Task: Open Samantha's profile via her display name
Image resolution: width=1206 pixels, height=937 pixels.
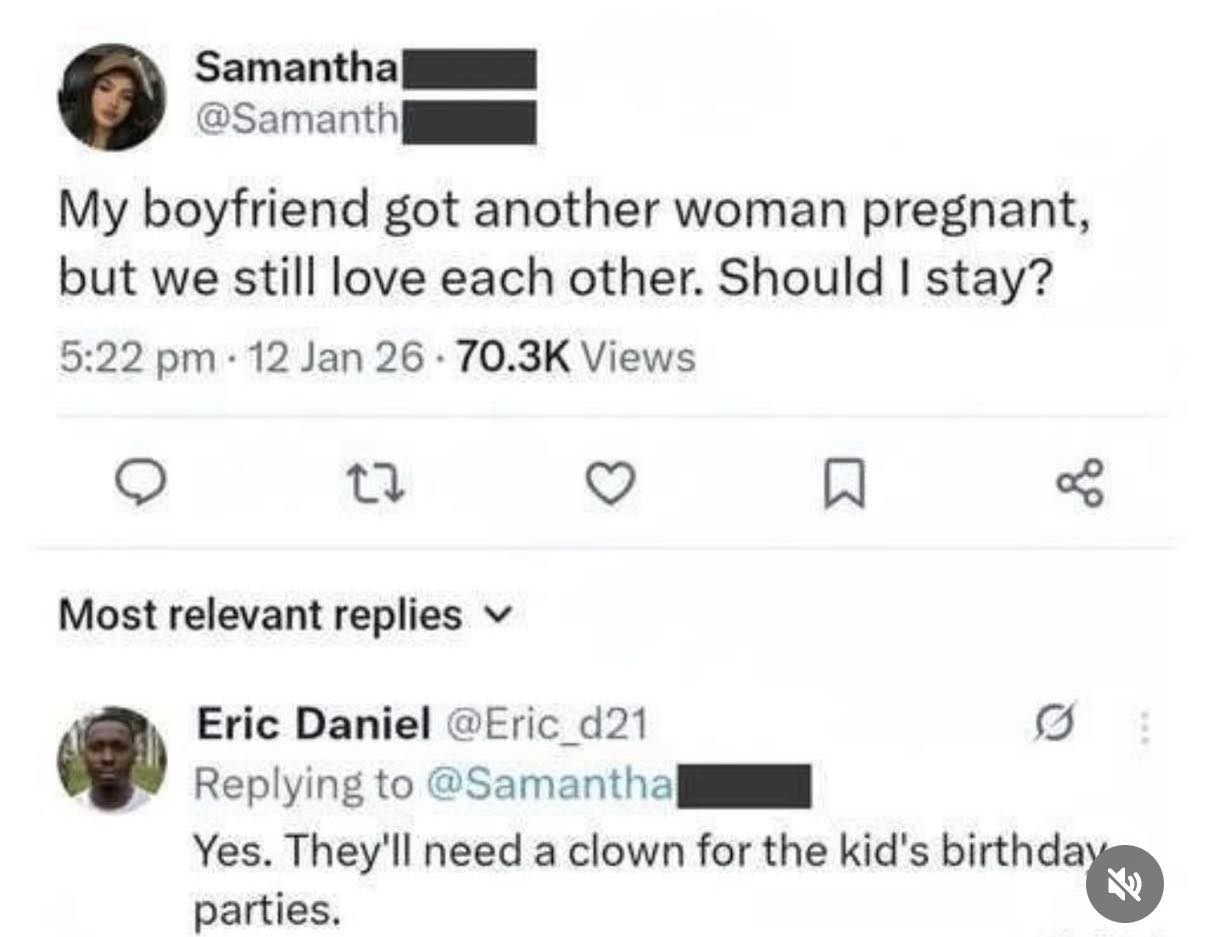Action: pos(293,69)
